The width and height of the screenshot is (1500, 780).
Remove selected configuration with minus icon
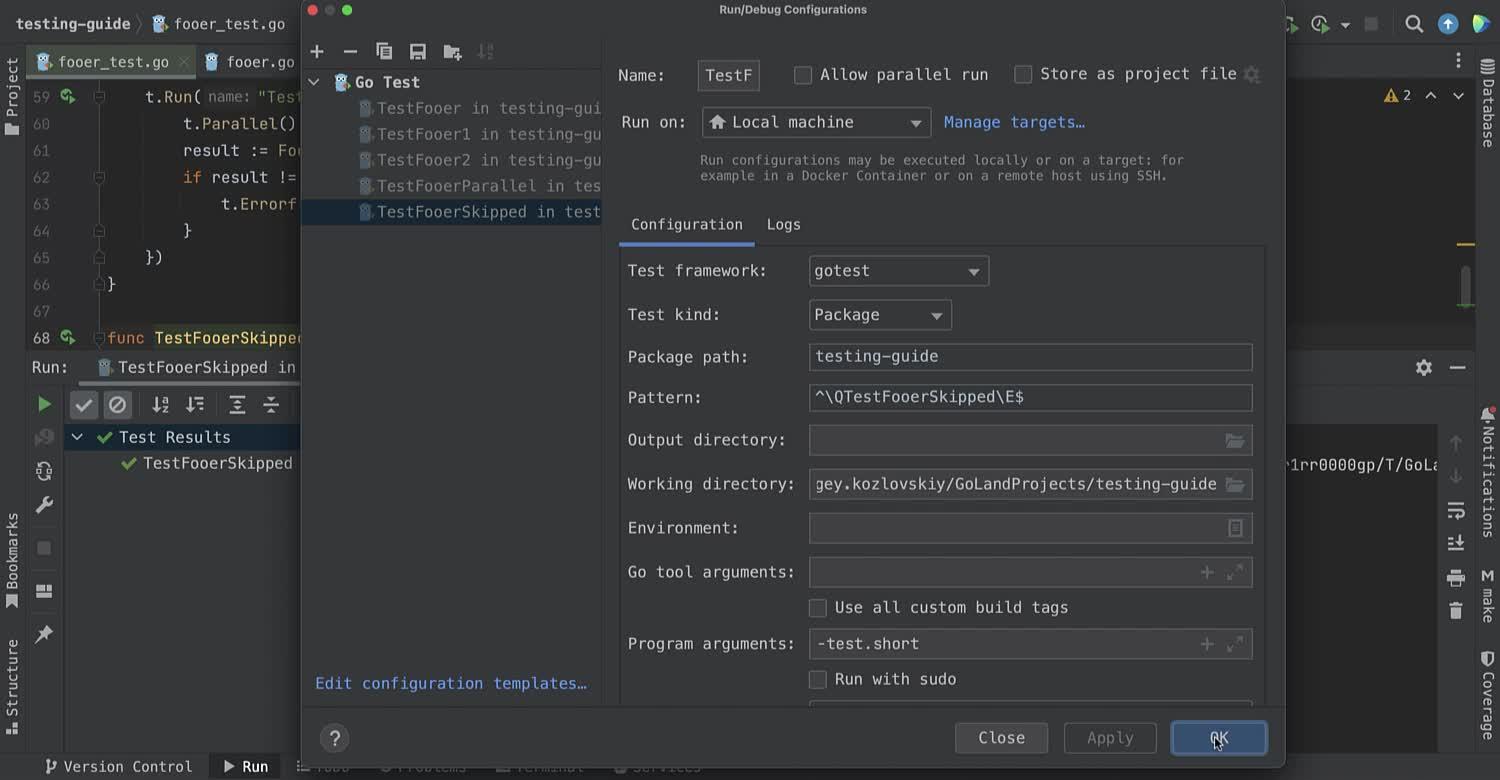click(350, 52)
